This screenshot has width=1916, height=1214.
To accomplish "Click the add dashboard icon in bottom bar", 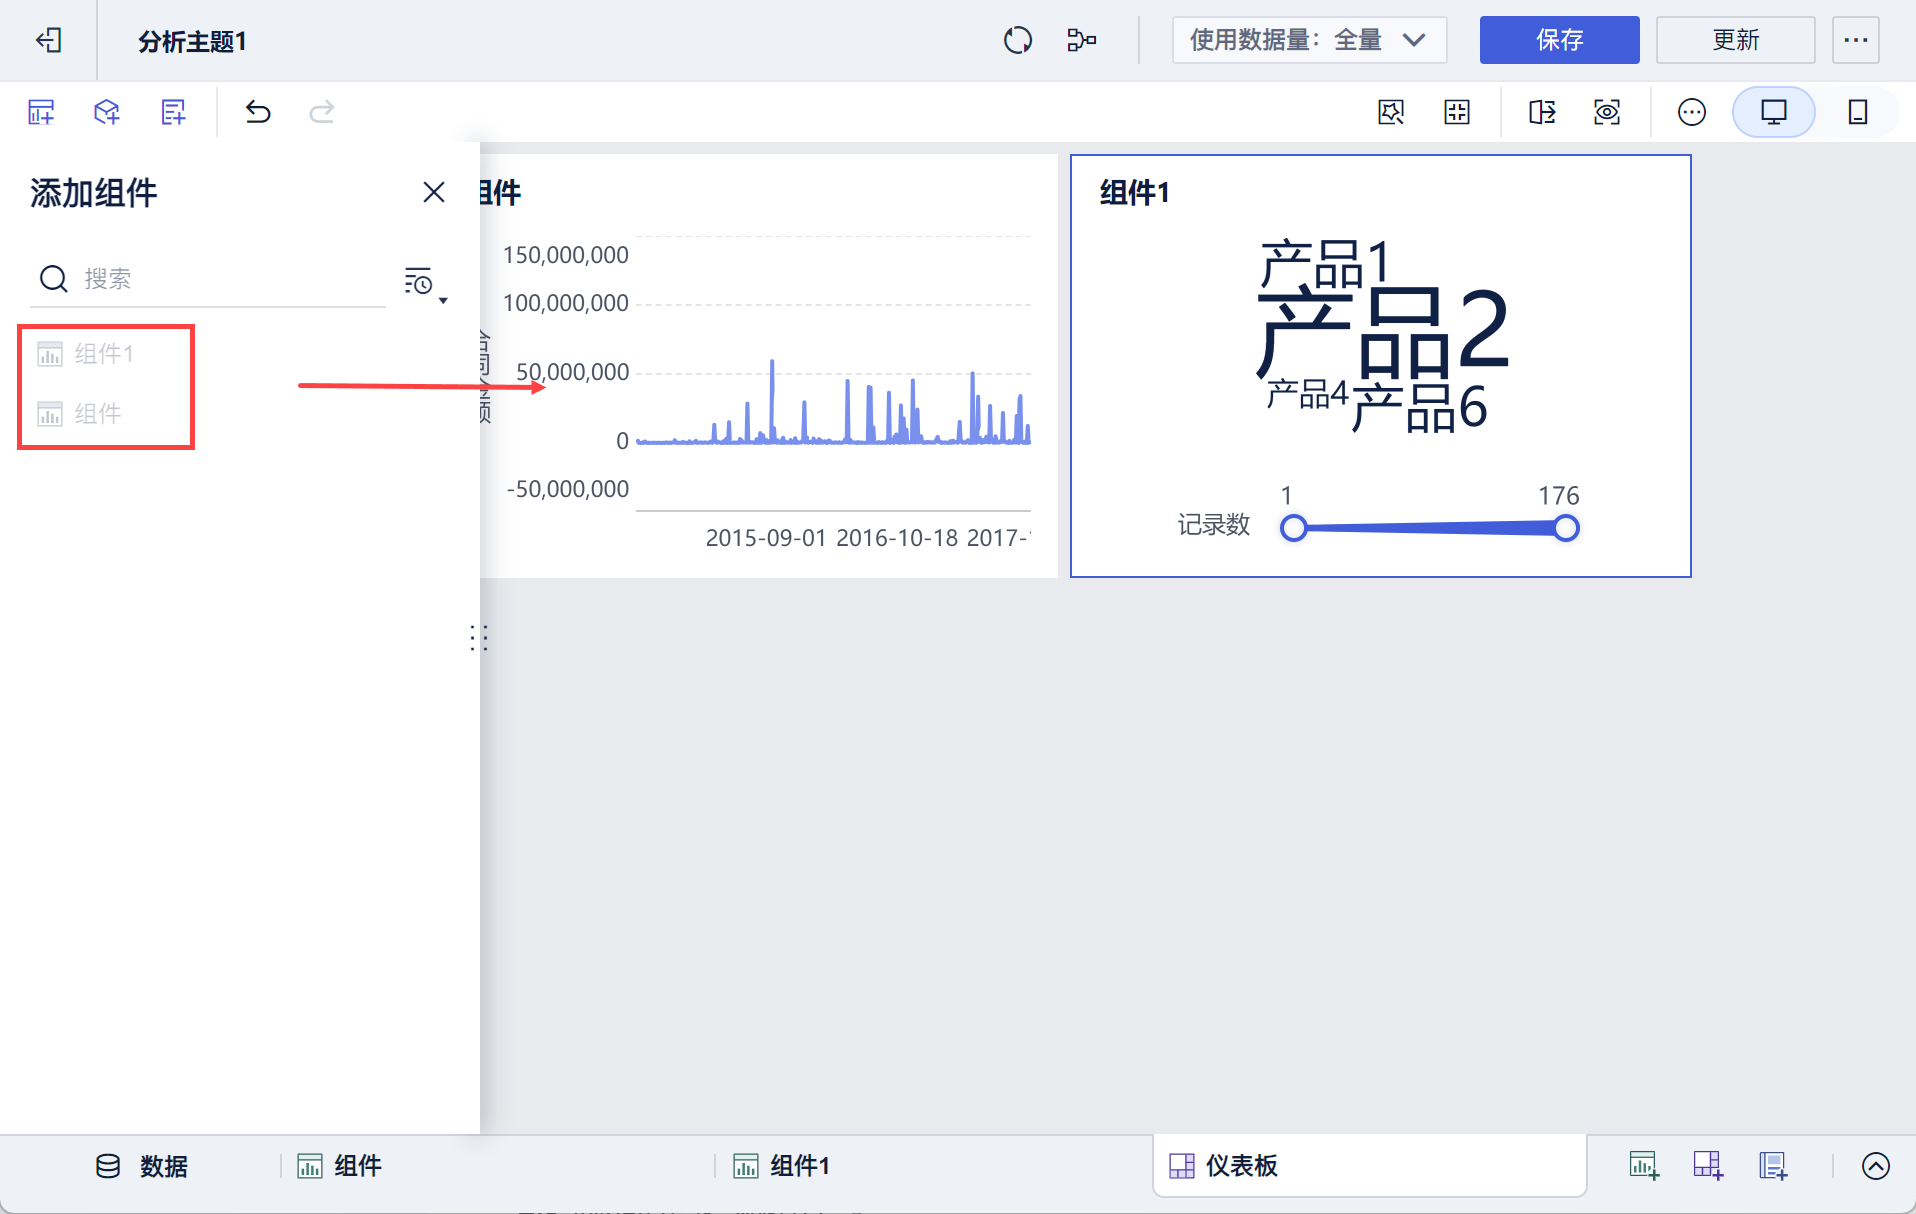I will (1707, 1166).
